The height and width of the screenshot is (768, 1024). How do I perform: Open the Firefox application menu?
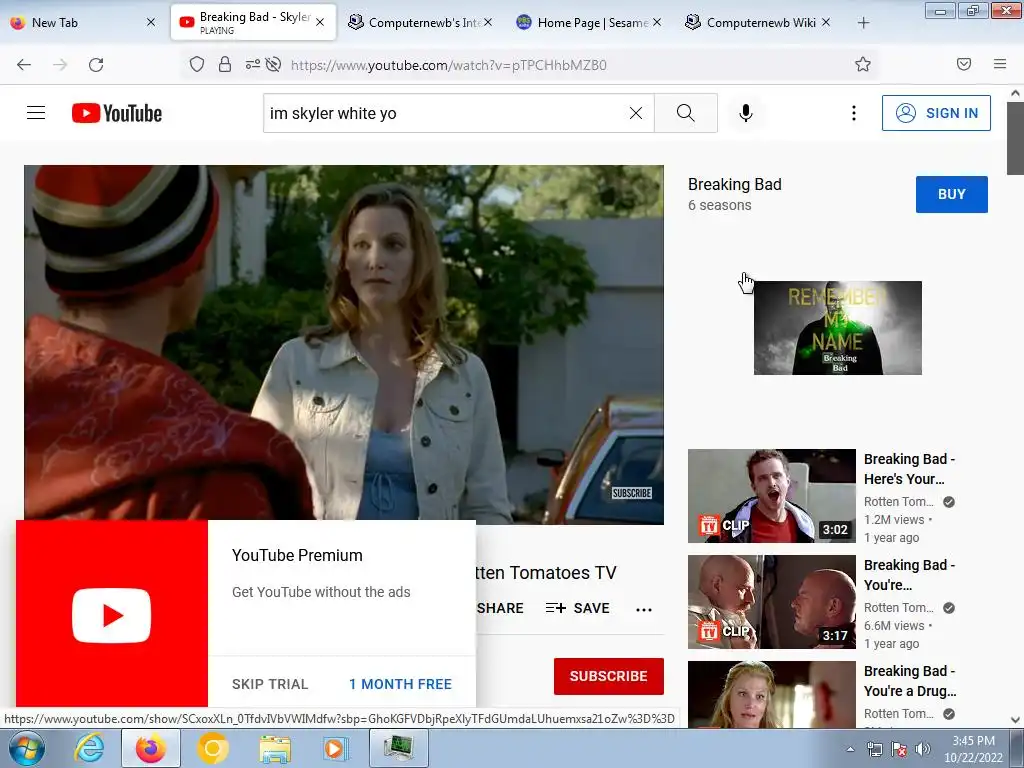pos(1000,64)
